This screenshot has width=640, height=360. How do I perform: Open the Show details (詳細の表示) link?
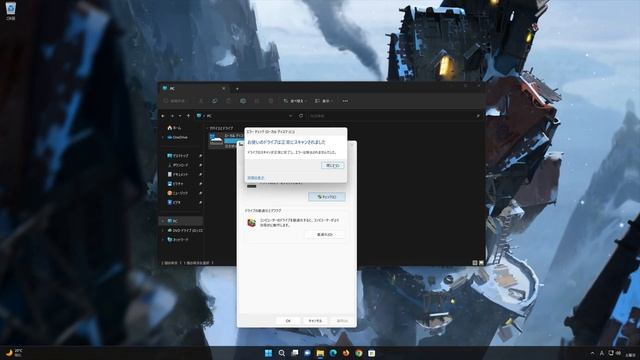256,178
